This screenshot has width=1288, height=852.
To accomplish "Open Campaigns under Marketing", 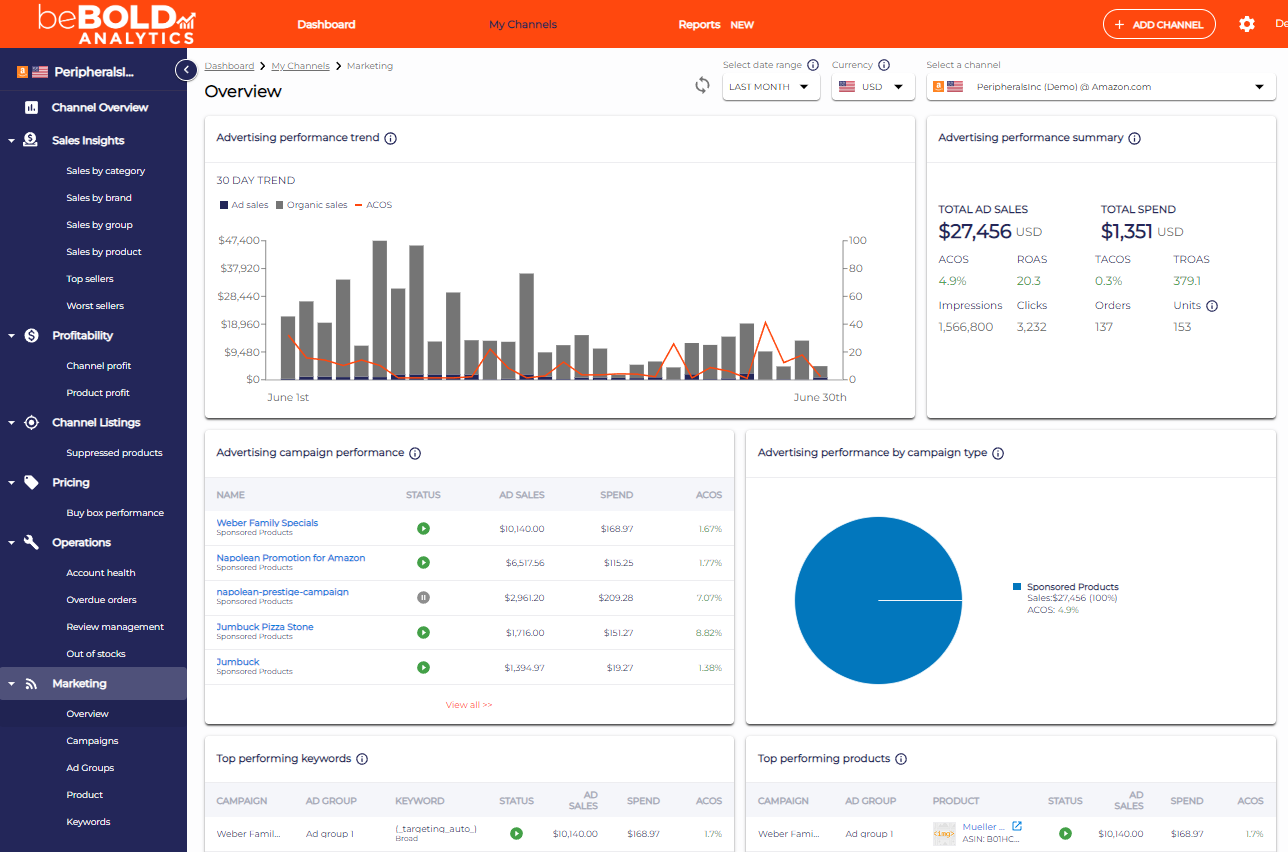I will (x=92, y=741).
